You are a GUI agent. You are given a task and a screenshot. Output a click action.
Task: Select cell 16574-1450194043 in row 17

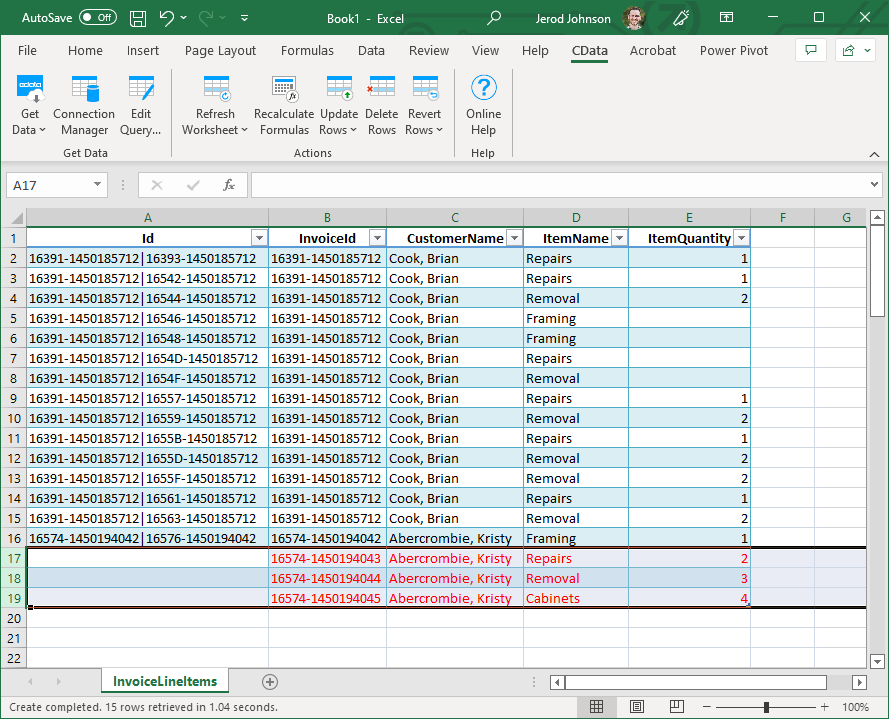pyautogui.click(x=327, y=559)
